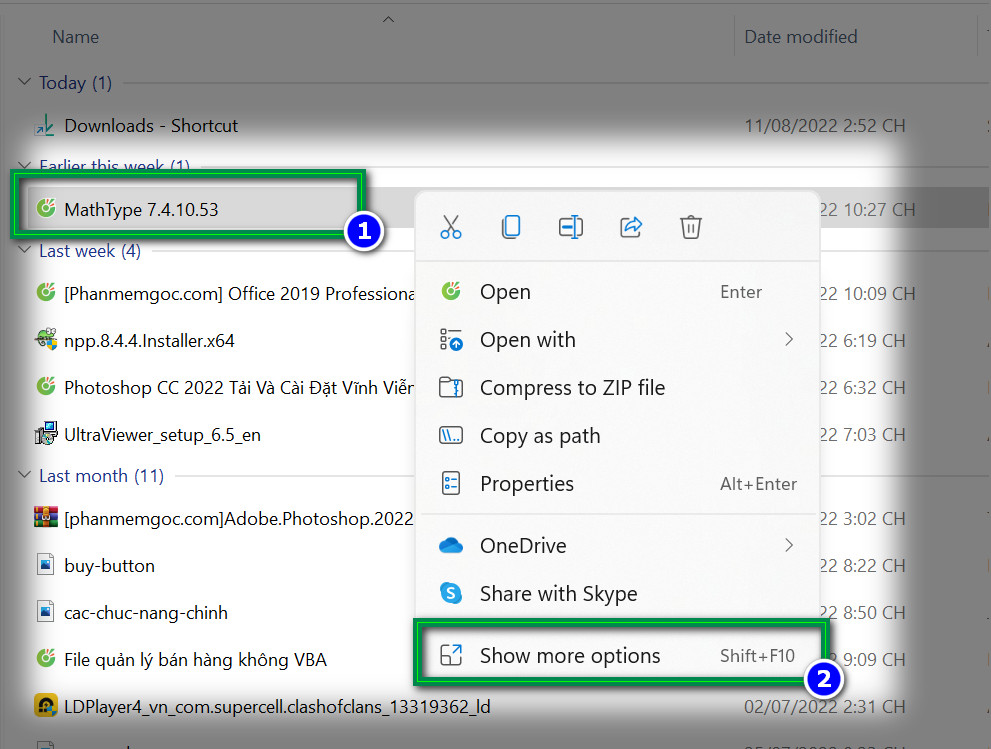Click the Copy icon in context menu
The image size is (991, 749).
(511, 227)
